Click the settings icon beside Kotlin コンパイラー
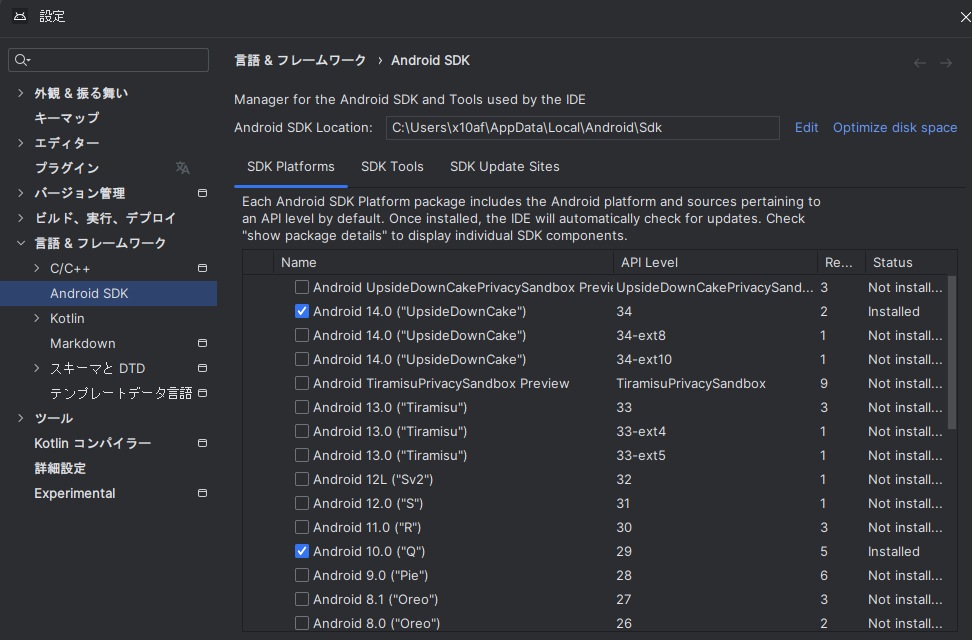This screenshot has width=972, height=640. pos(202,443)
